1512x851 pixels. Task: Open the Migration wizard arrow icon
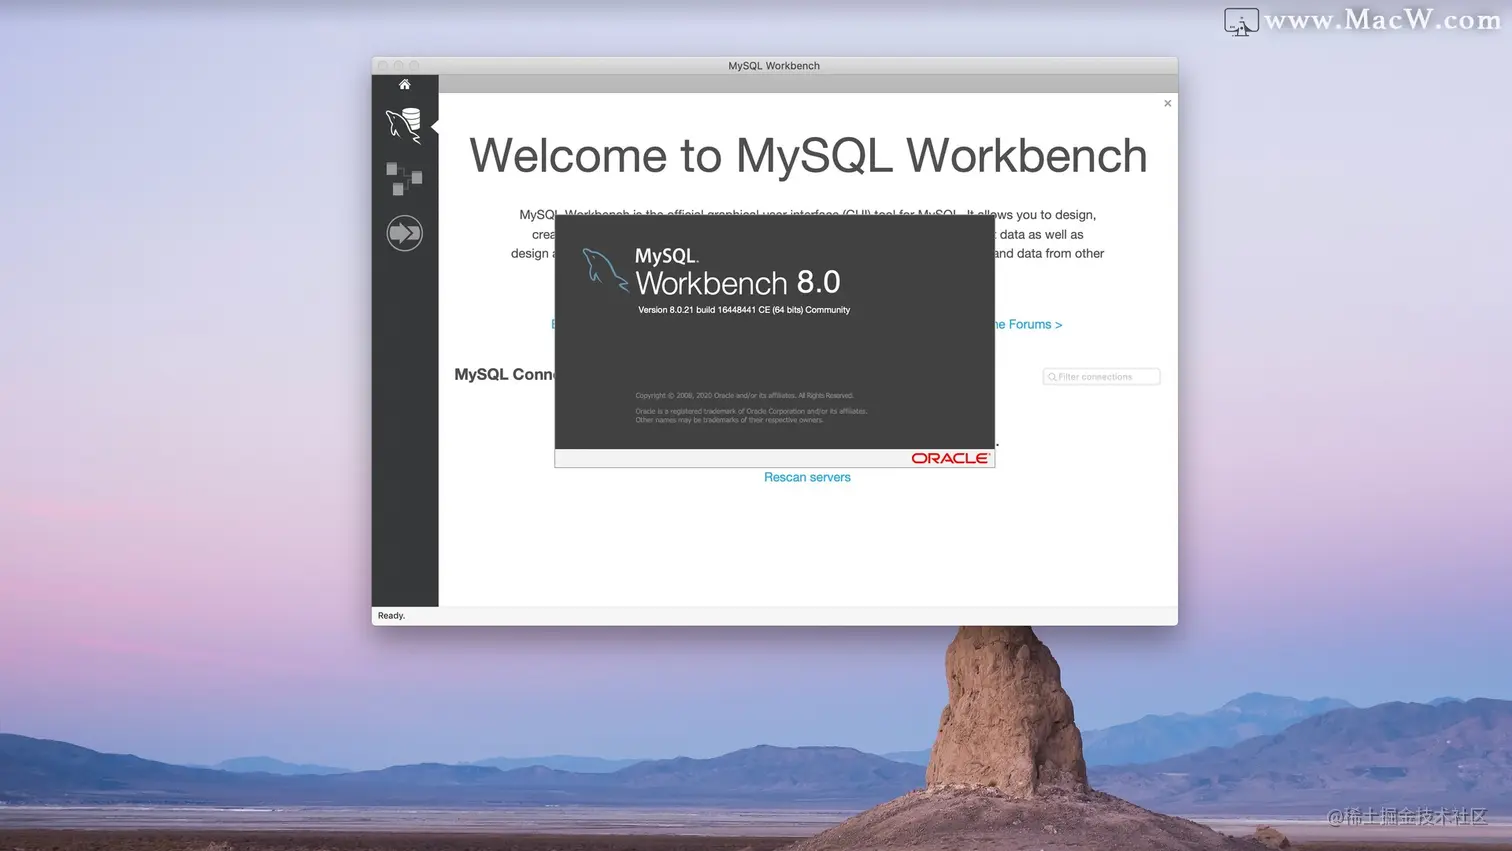404,233
